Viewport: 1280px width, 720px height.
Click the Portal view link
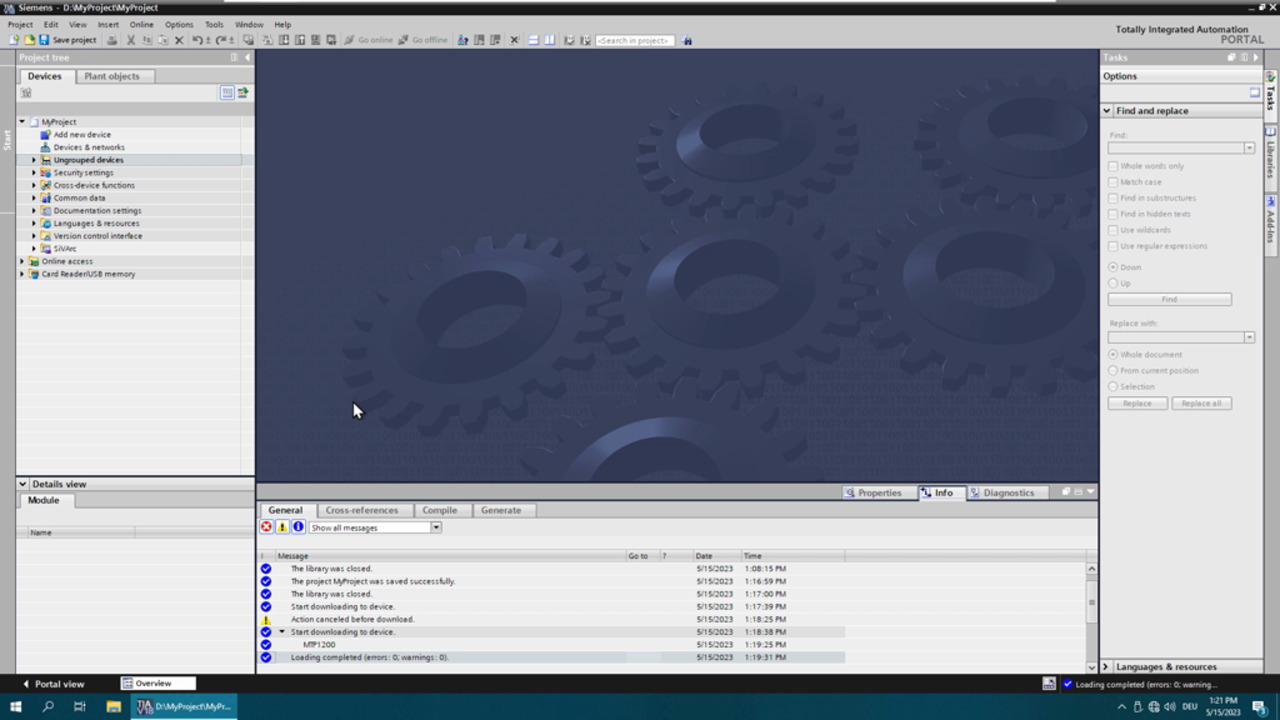click(59, 684)
